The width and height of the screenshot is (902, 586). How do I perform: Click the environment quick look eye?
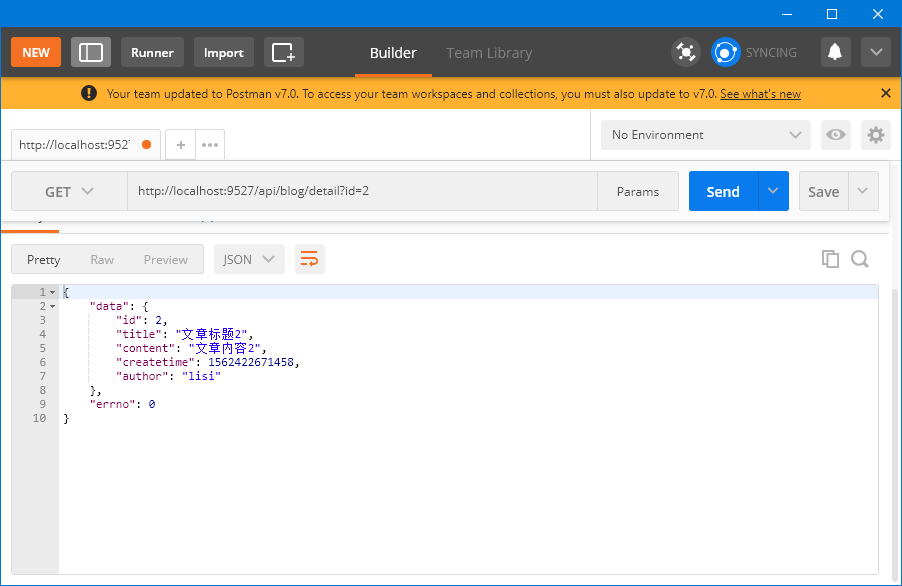click(x=836, y=135)
